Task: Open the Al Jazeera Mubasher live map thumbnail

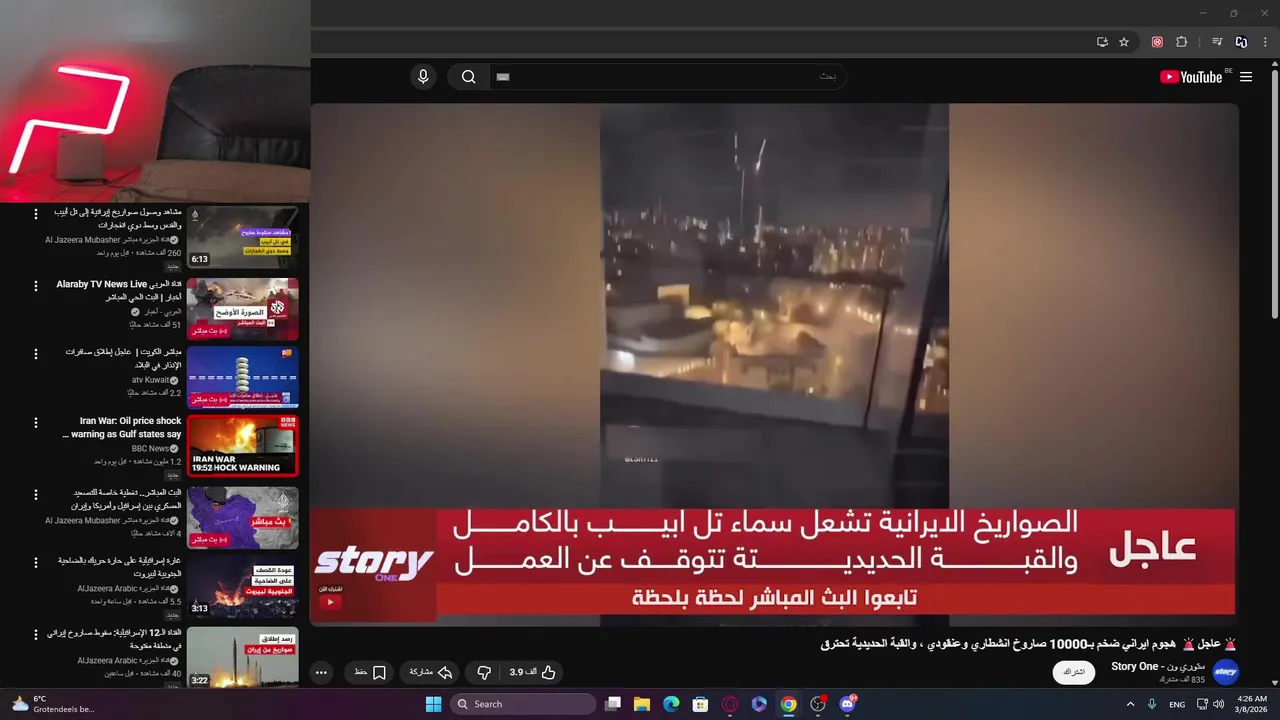Action: pos(243,518)
